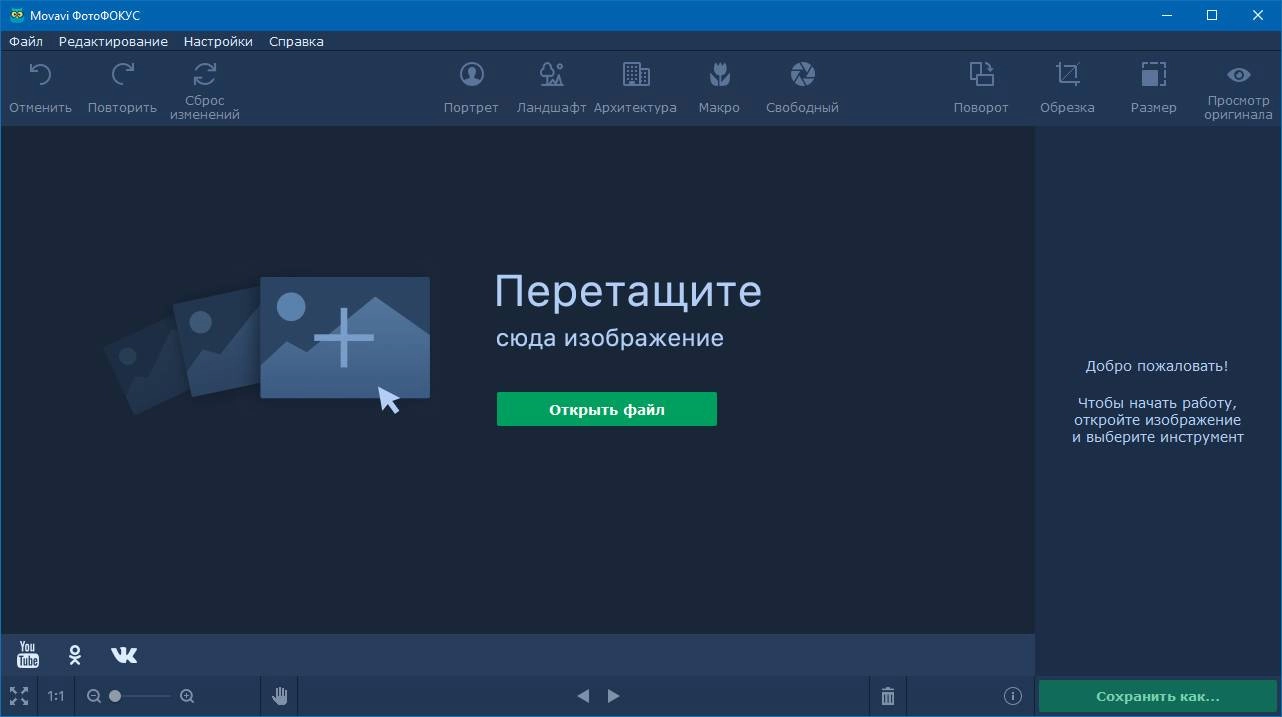The height and width of the screenshot is (717, 1282).
Task: Go to previous image arrow
Action: pyautogui.click(x=583, y=696)
